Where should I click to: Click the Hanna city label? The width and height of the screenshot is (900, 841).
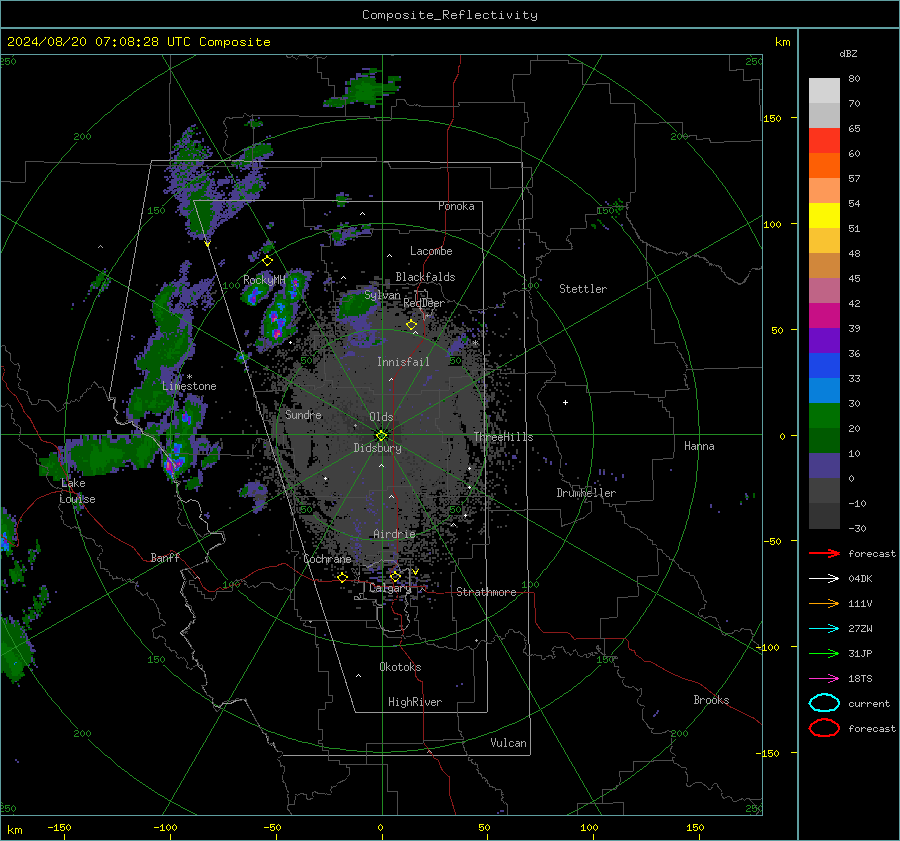[699, 446]
